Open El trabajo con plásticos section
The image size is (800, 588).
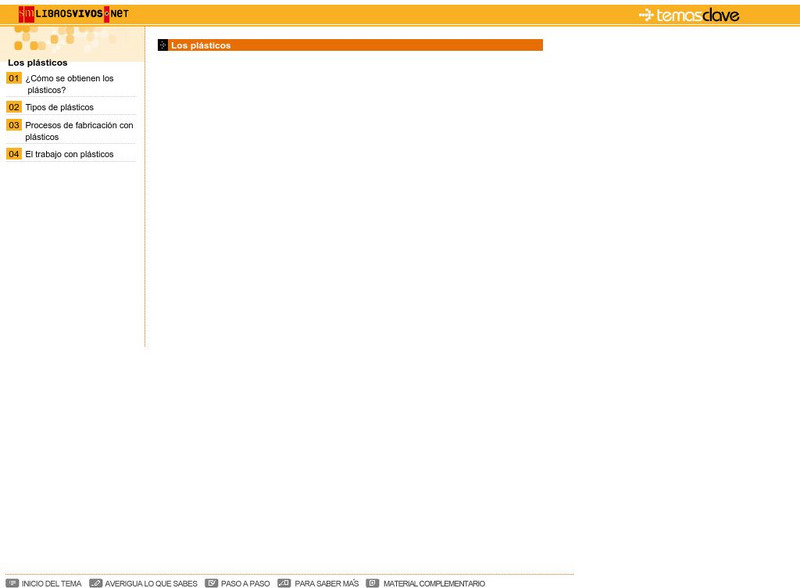[x=69, y=154]
